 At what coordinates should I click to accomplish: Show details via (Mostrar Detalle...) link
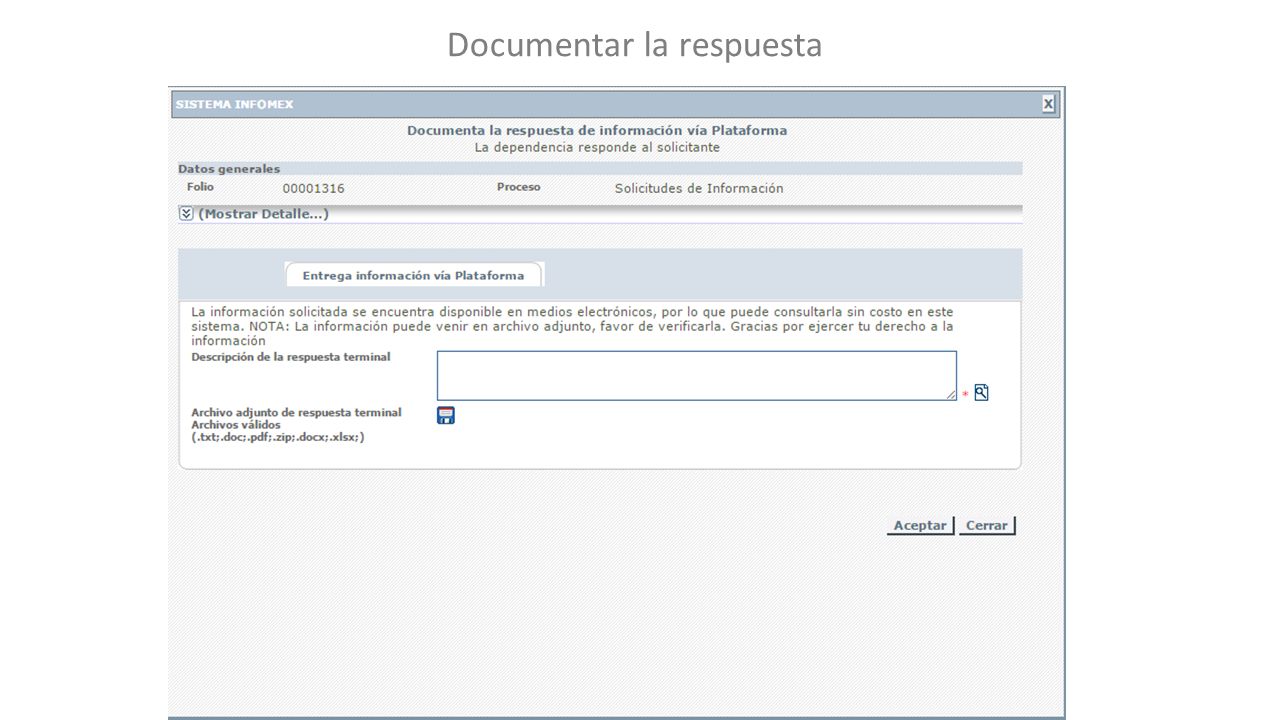tap(263, 214)
